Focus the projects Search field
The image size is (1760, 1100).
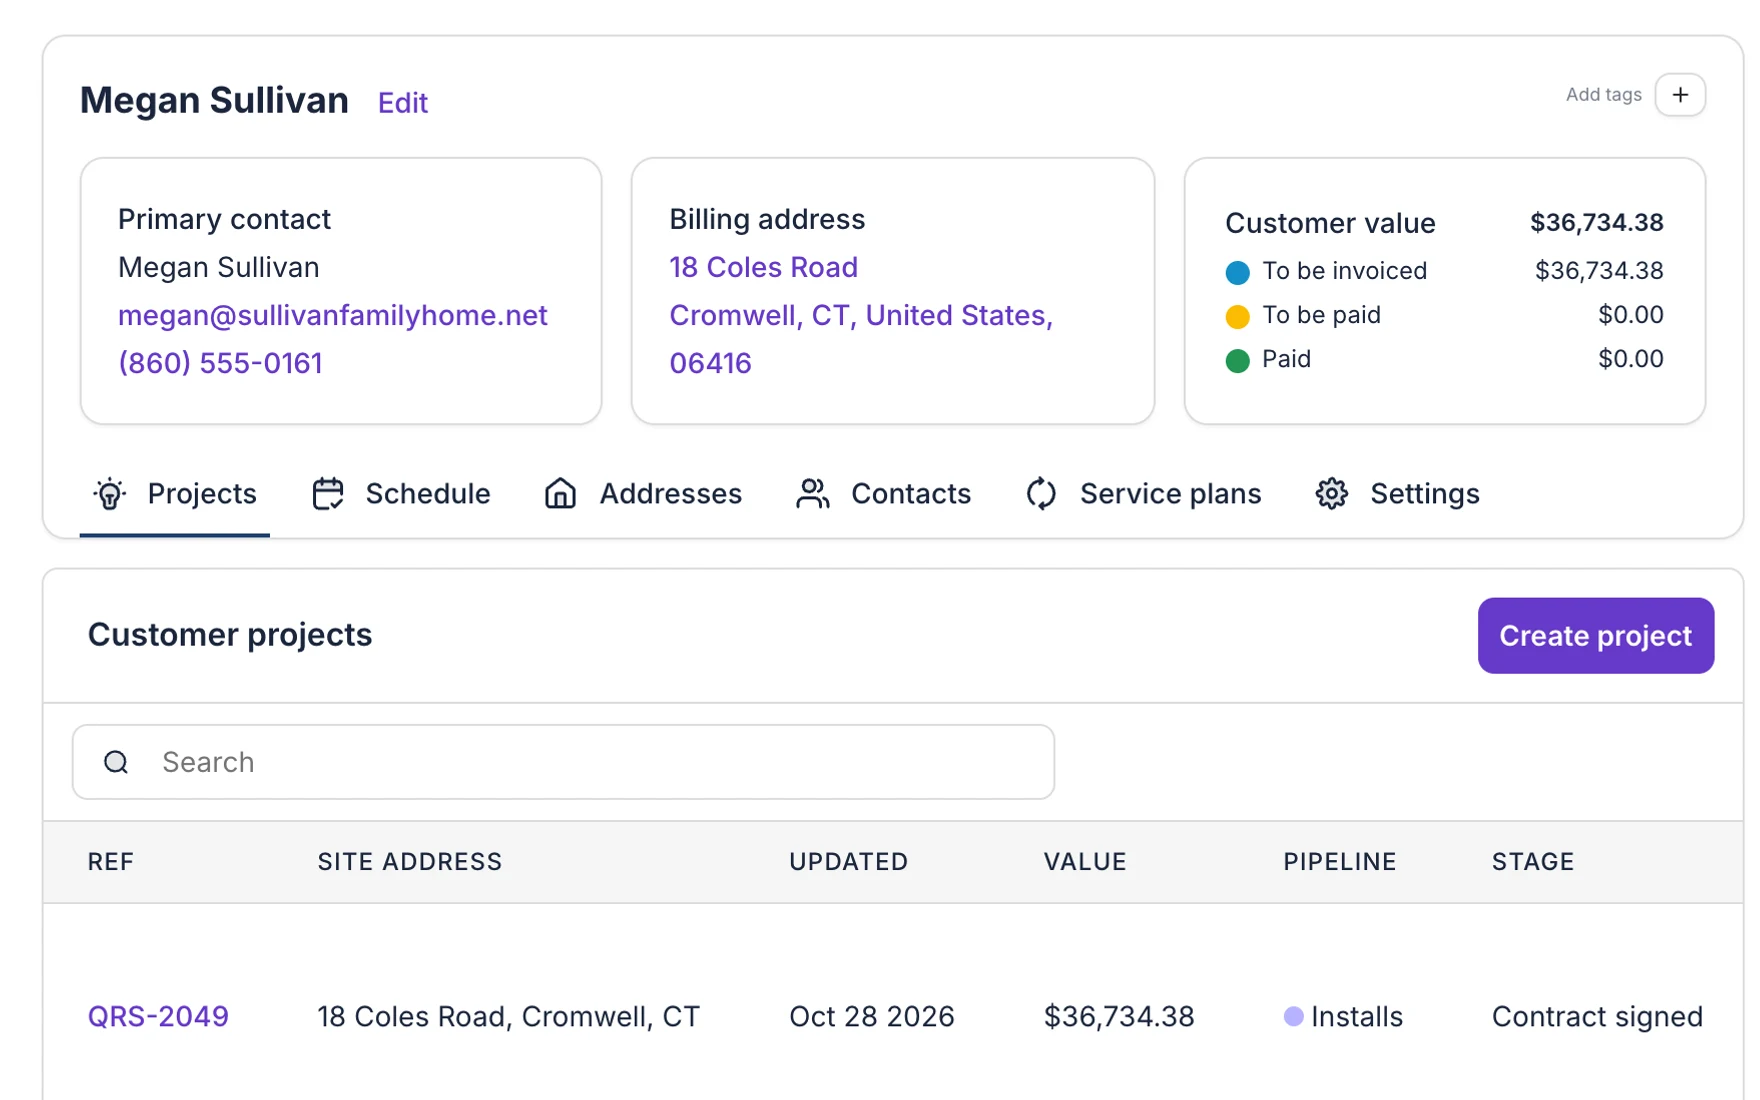tap(564, 762)
